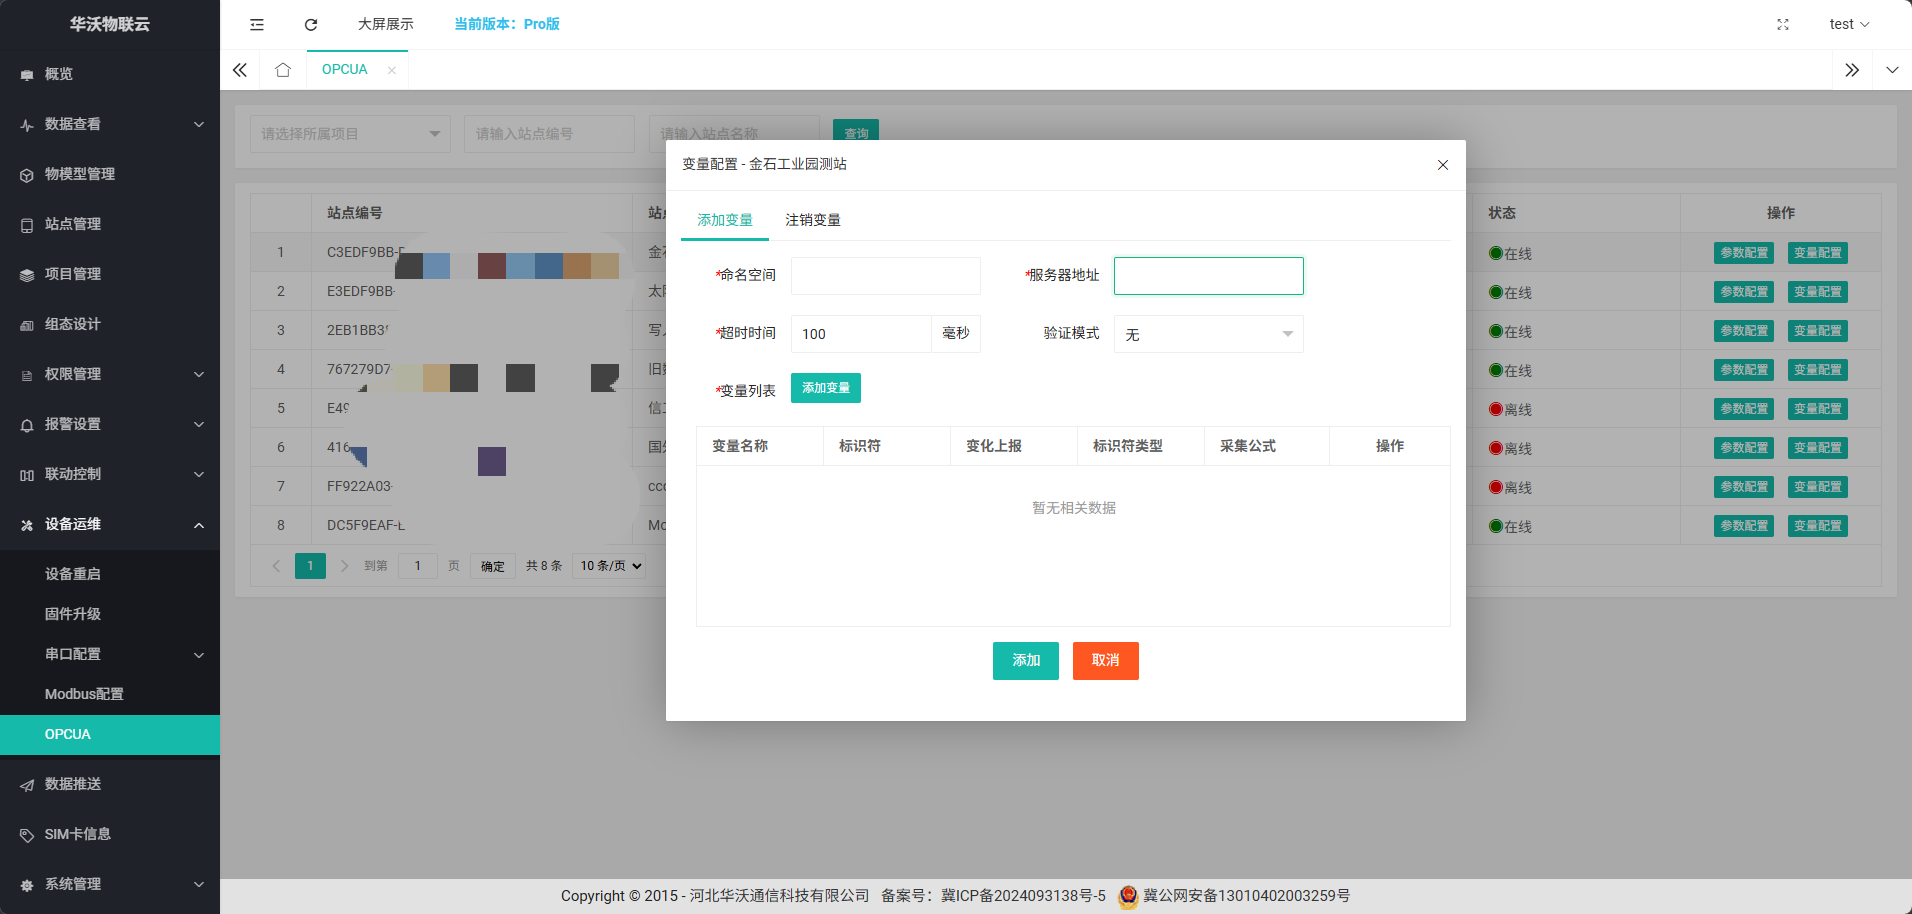Collapse the sidebar with the menu icon
This screenshot has height=914, width=1912.
click(257, 24)
